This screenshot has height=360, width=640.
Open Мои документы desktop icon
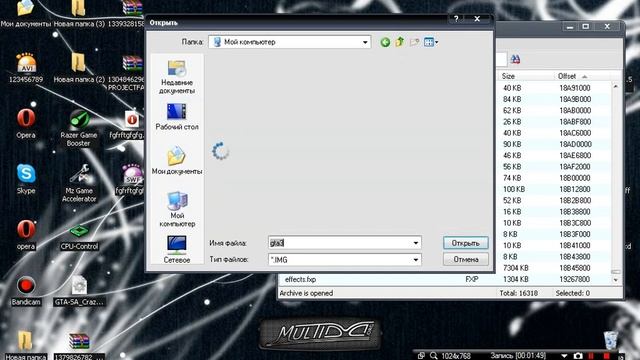pos(26,13)
